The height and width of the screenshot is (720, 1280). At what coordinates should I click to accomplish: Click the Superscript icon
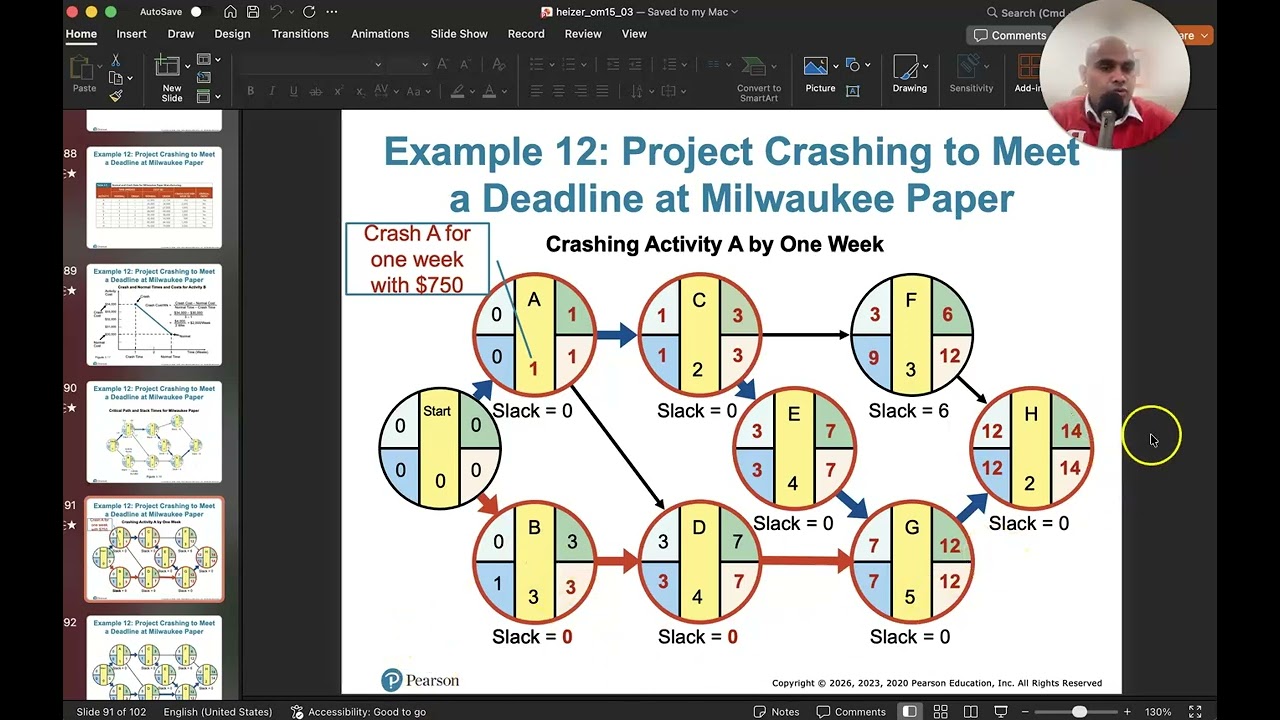(x=337, y=91)
